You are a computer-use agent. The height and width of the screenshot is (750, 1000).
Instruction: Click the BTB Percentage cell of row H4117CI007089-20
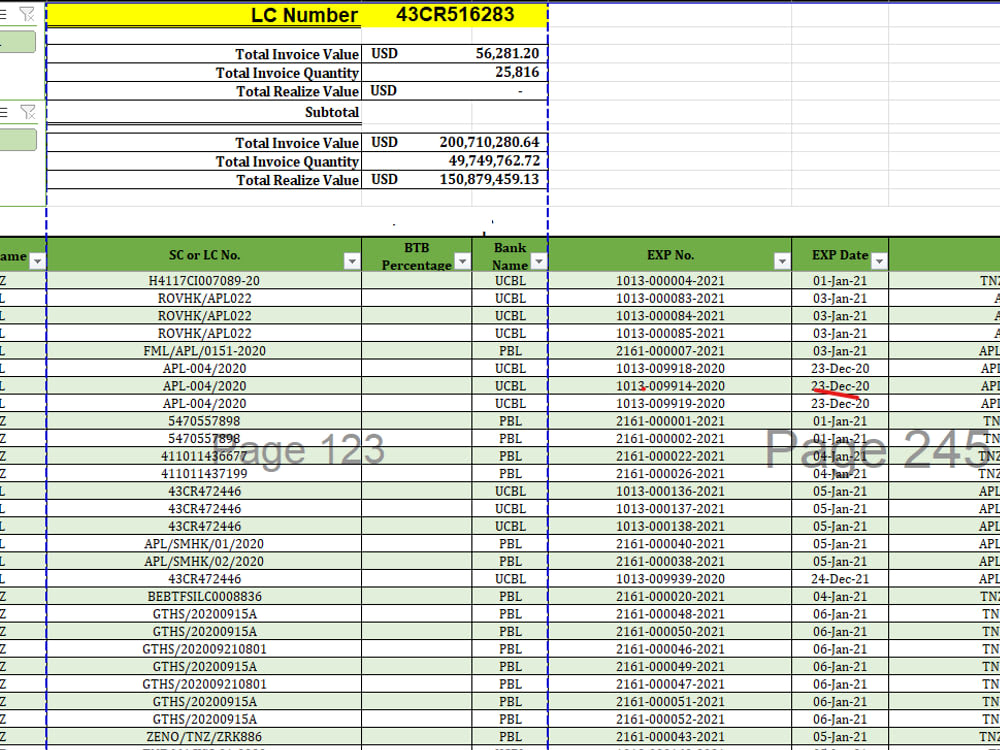[x=416, y=281]
